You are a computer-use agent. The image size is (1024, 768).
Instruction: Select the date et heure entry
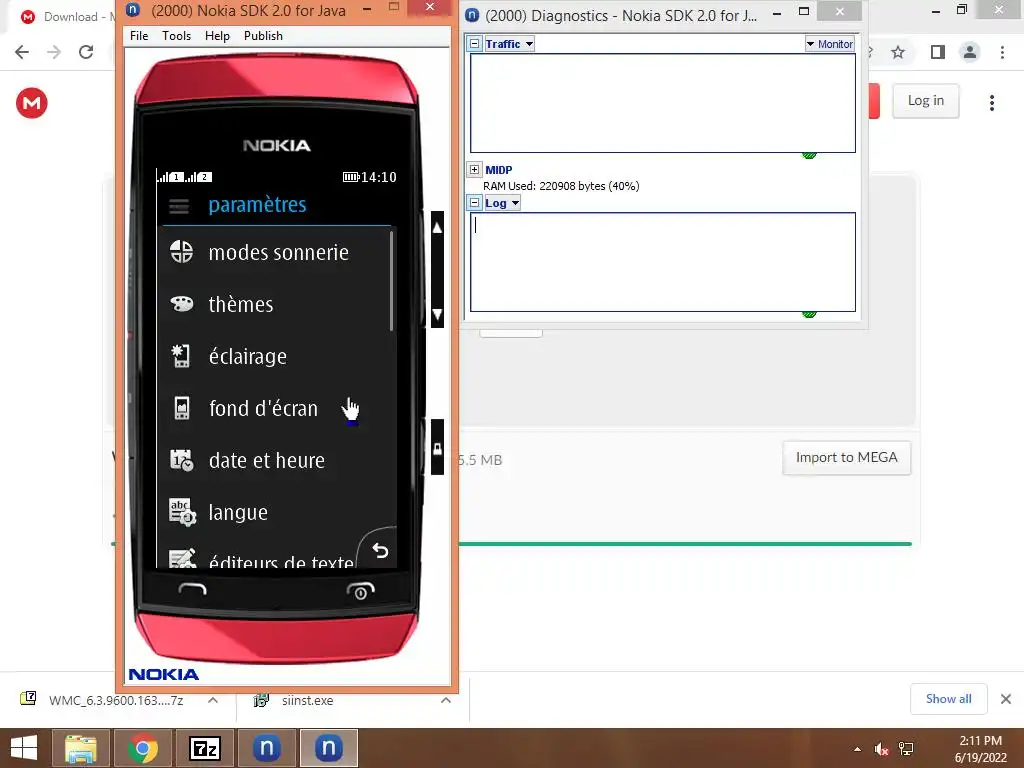274,460
